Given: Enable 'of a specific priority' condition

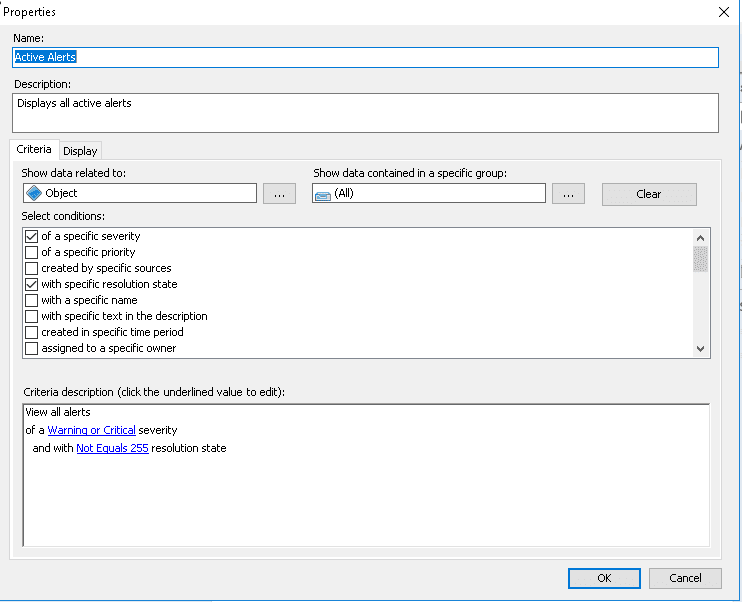Looking at the screenshot, I should click(x=31, y=252).
